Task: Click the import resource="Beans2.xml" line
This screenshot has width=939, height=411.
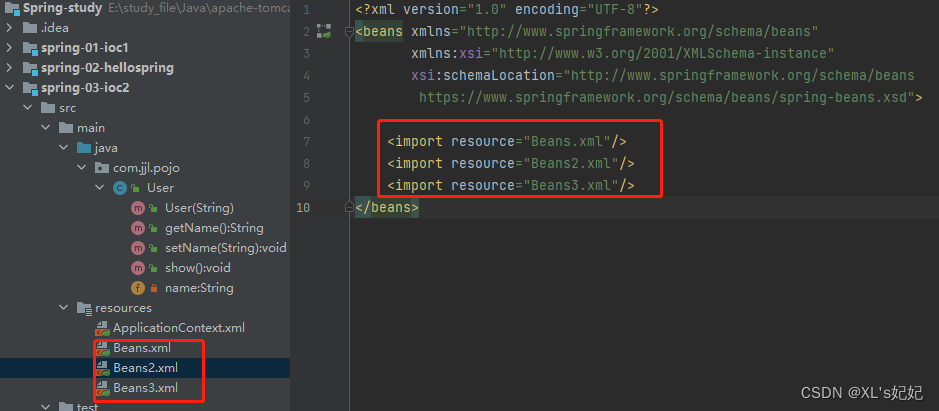Action: [511, 163]
